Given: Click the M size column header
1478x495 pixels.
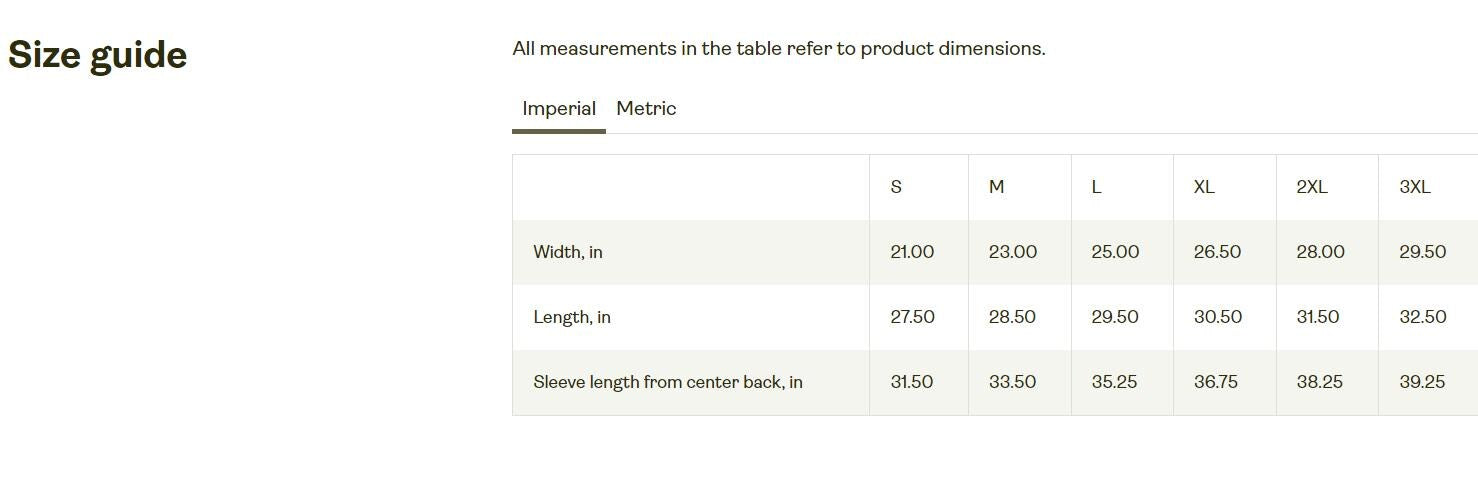Looking at the screenshot, I should click(996, 187).
